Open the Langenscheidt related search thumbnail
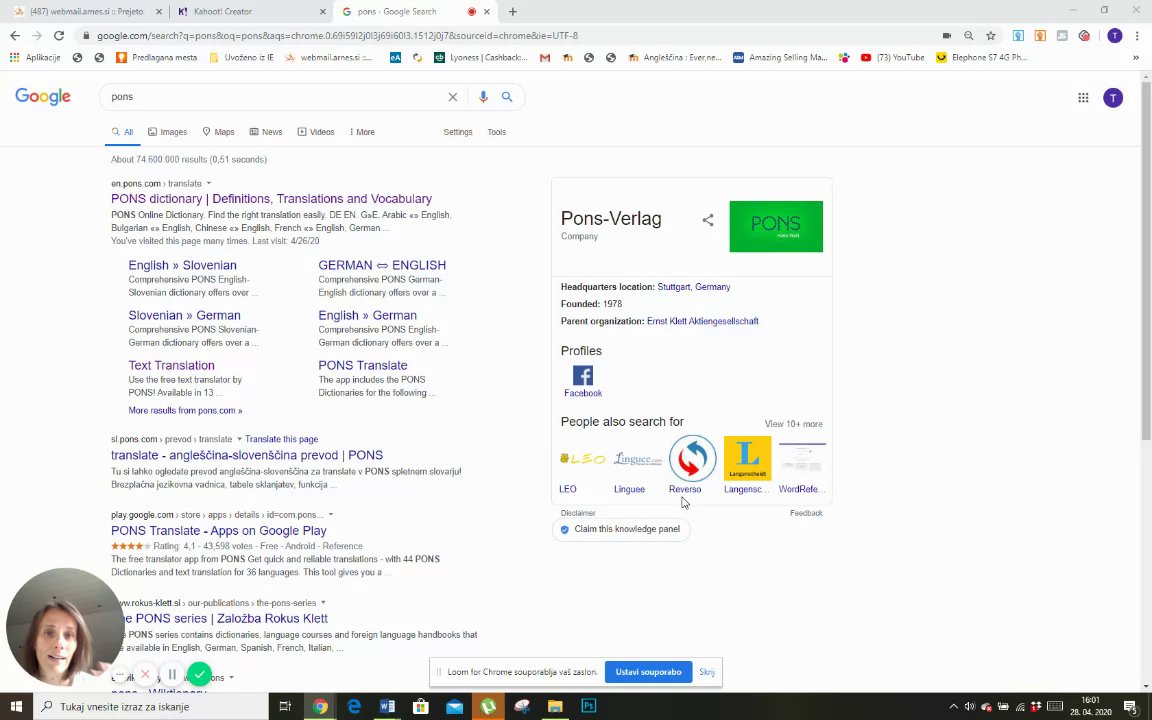 point(747,458)
